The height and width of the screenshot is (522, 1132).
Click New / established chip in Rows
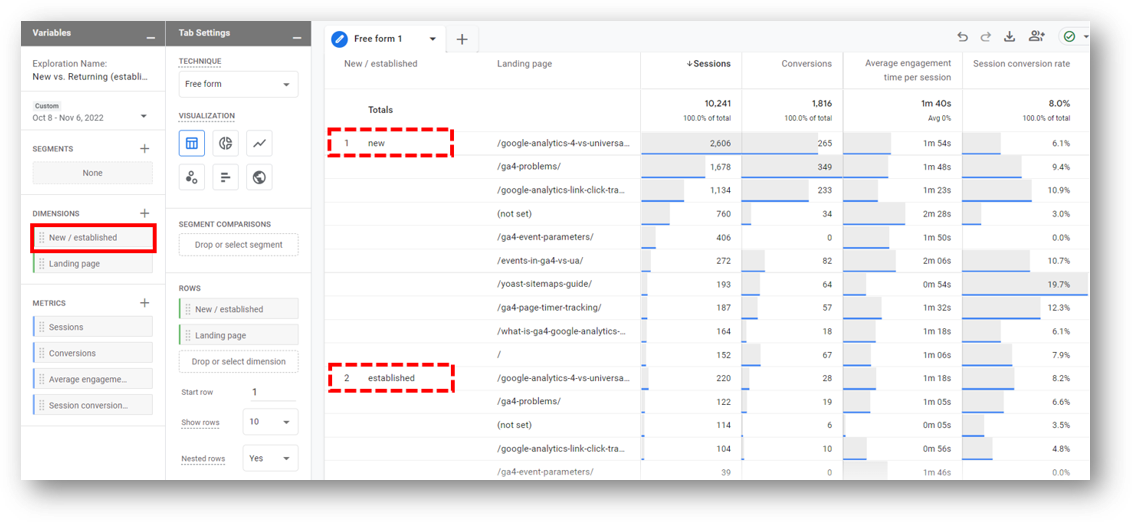(x=238, y=309)
